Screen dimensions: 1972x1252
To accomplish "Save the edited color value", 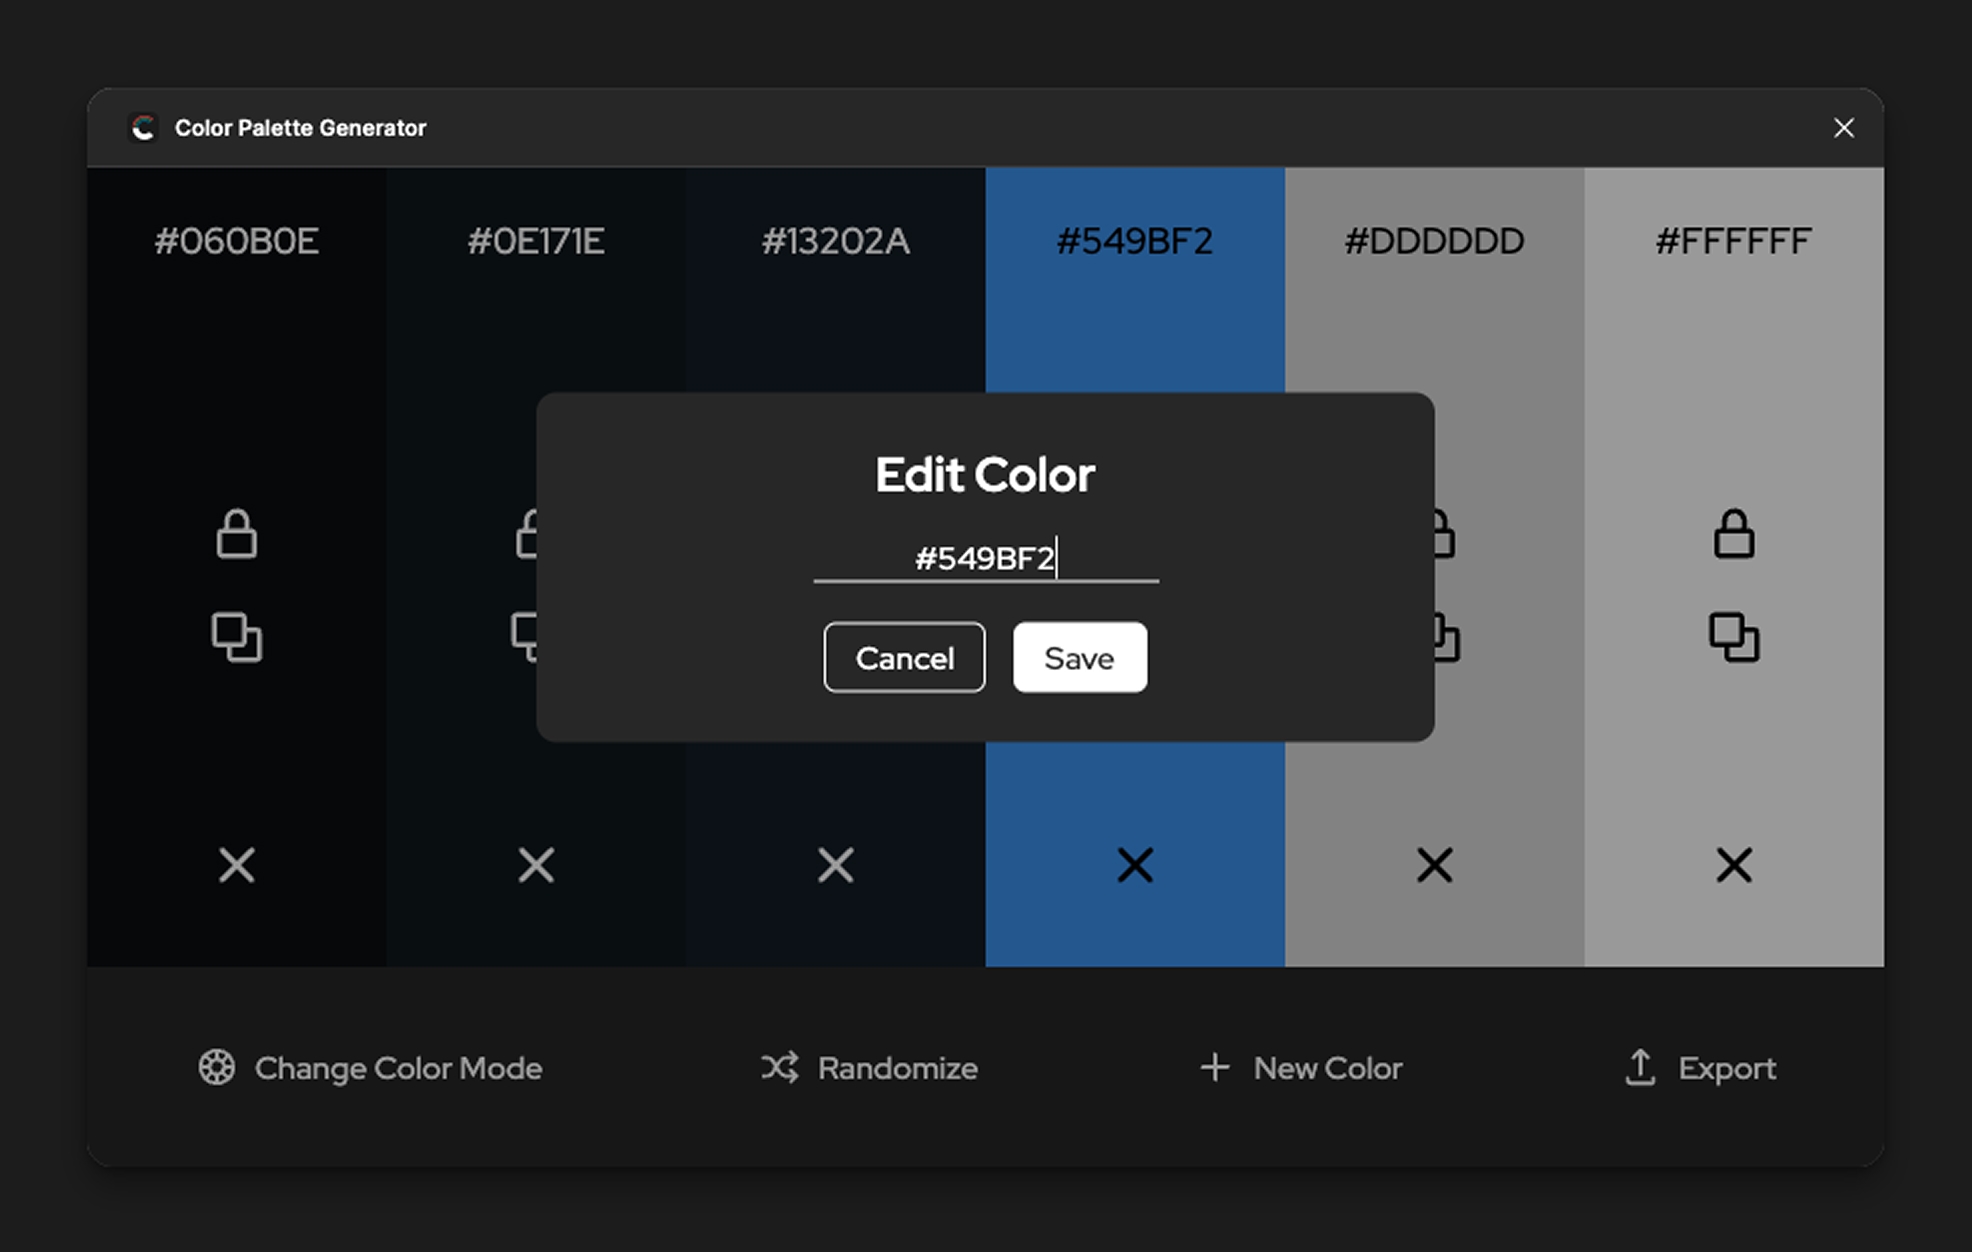I will pyautogui.click(x=1079, y=657).
